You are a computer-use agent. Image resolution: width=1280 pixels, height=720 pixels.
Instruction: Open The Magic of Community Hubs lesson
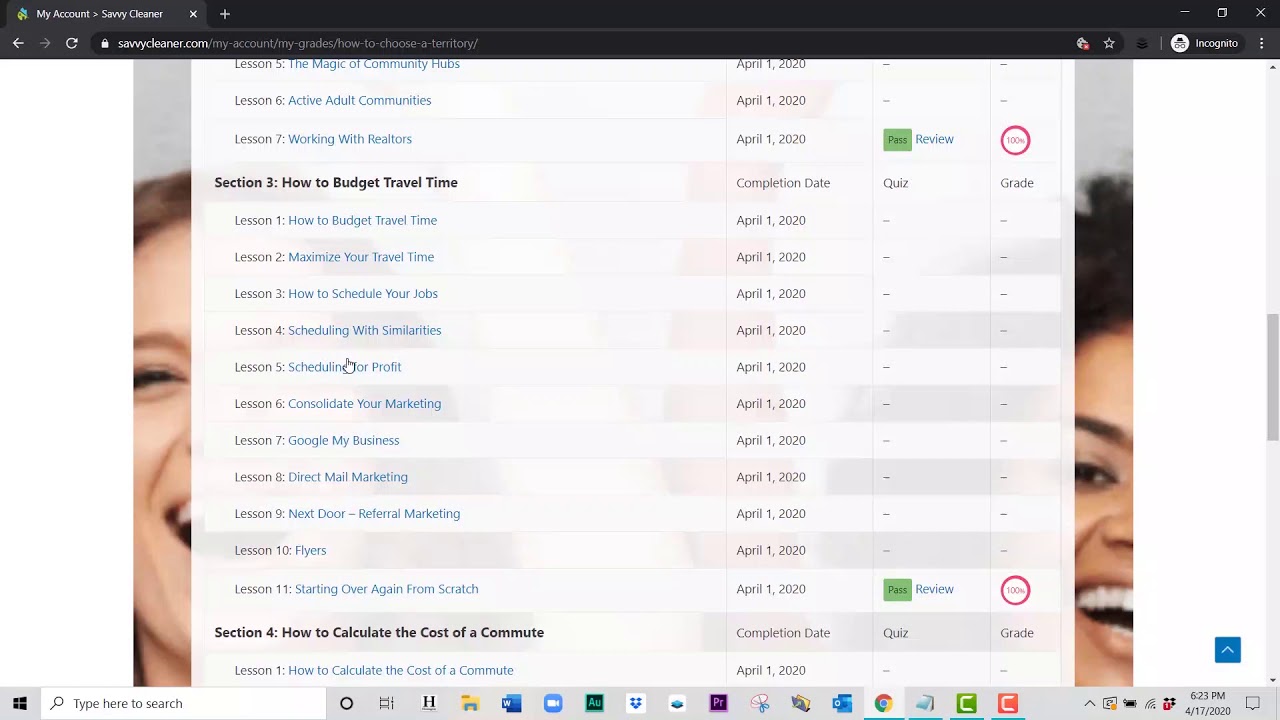[374, 64]
